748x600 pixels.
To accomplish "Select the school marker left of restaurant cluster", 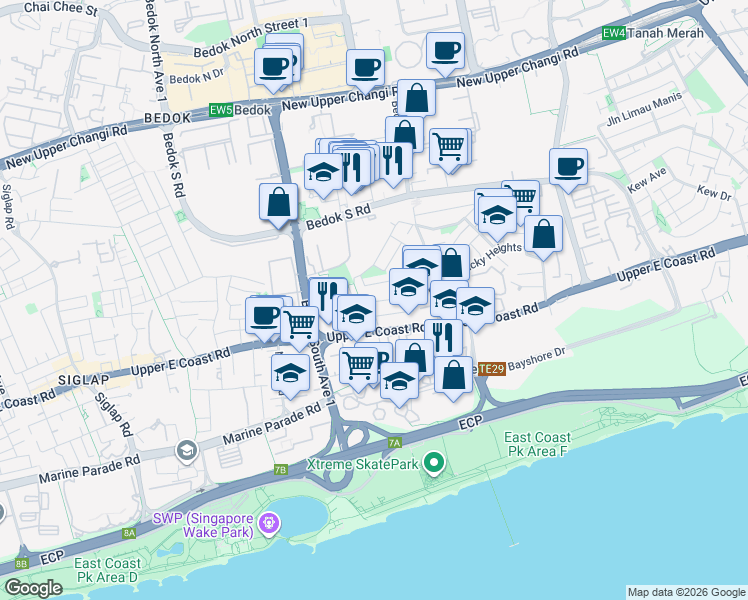I will click(323, 175).
